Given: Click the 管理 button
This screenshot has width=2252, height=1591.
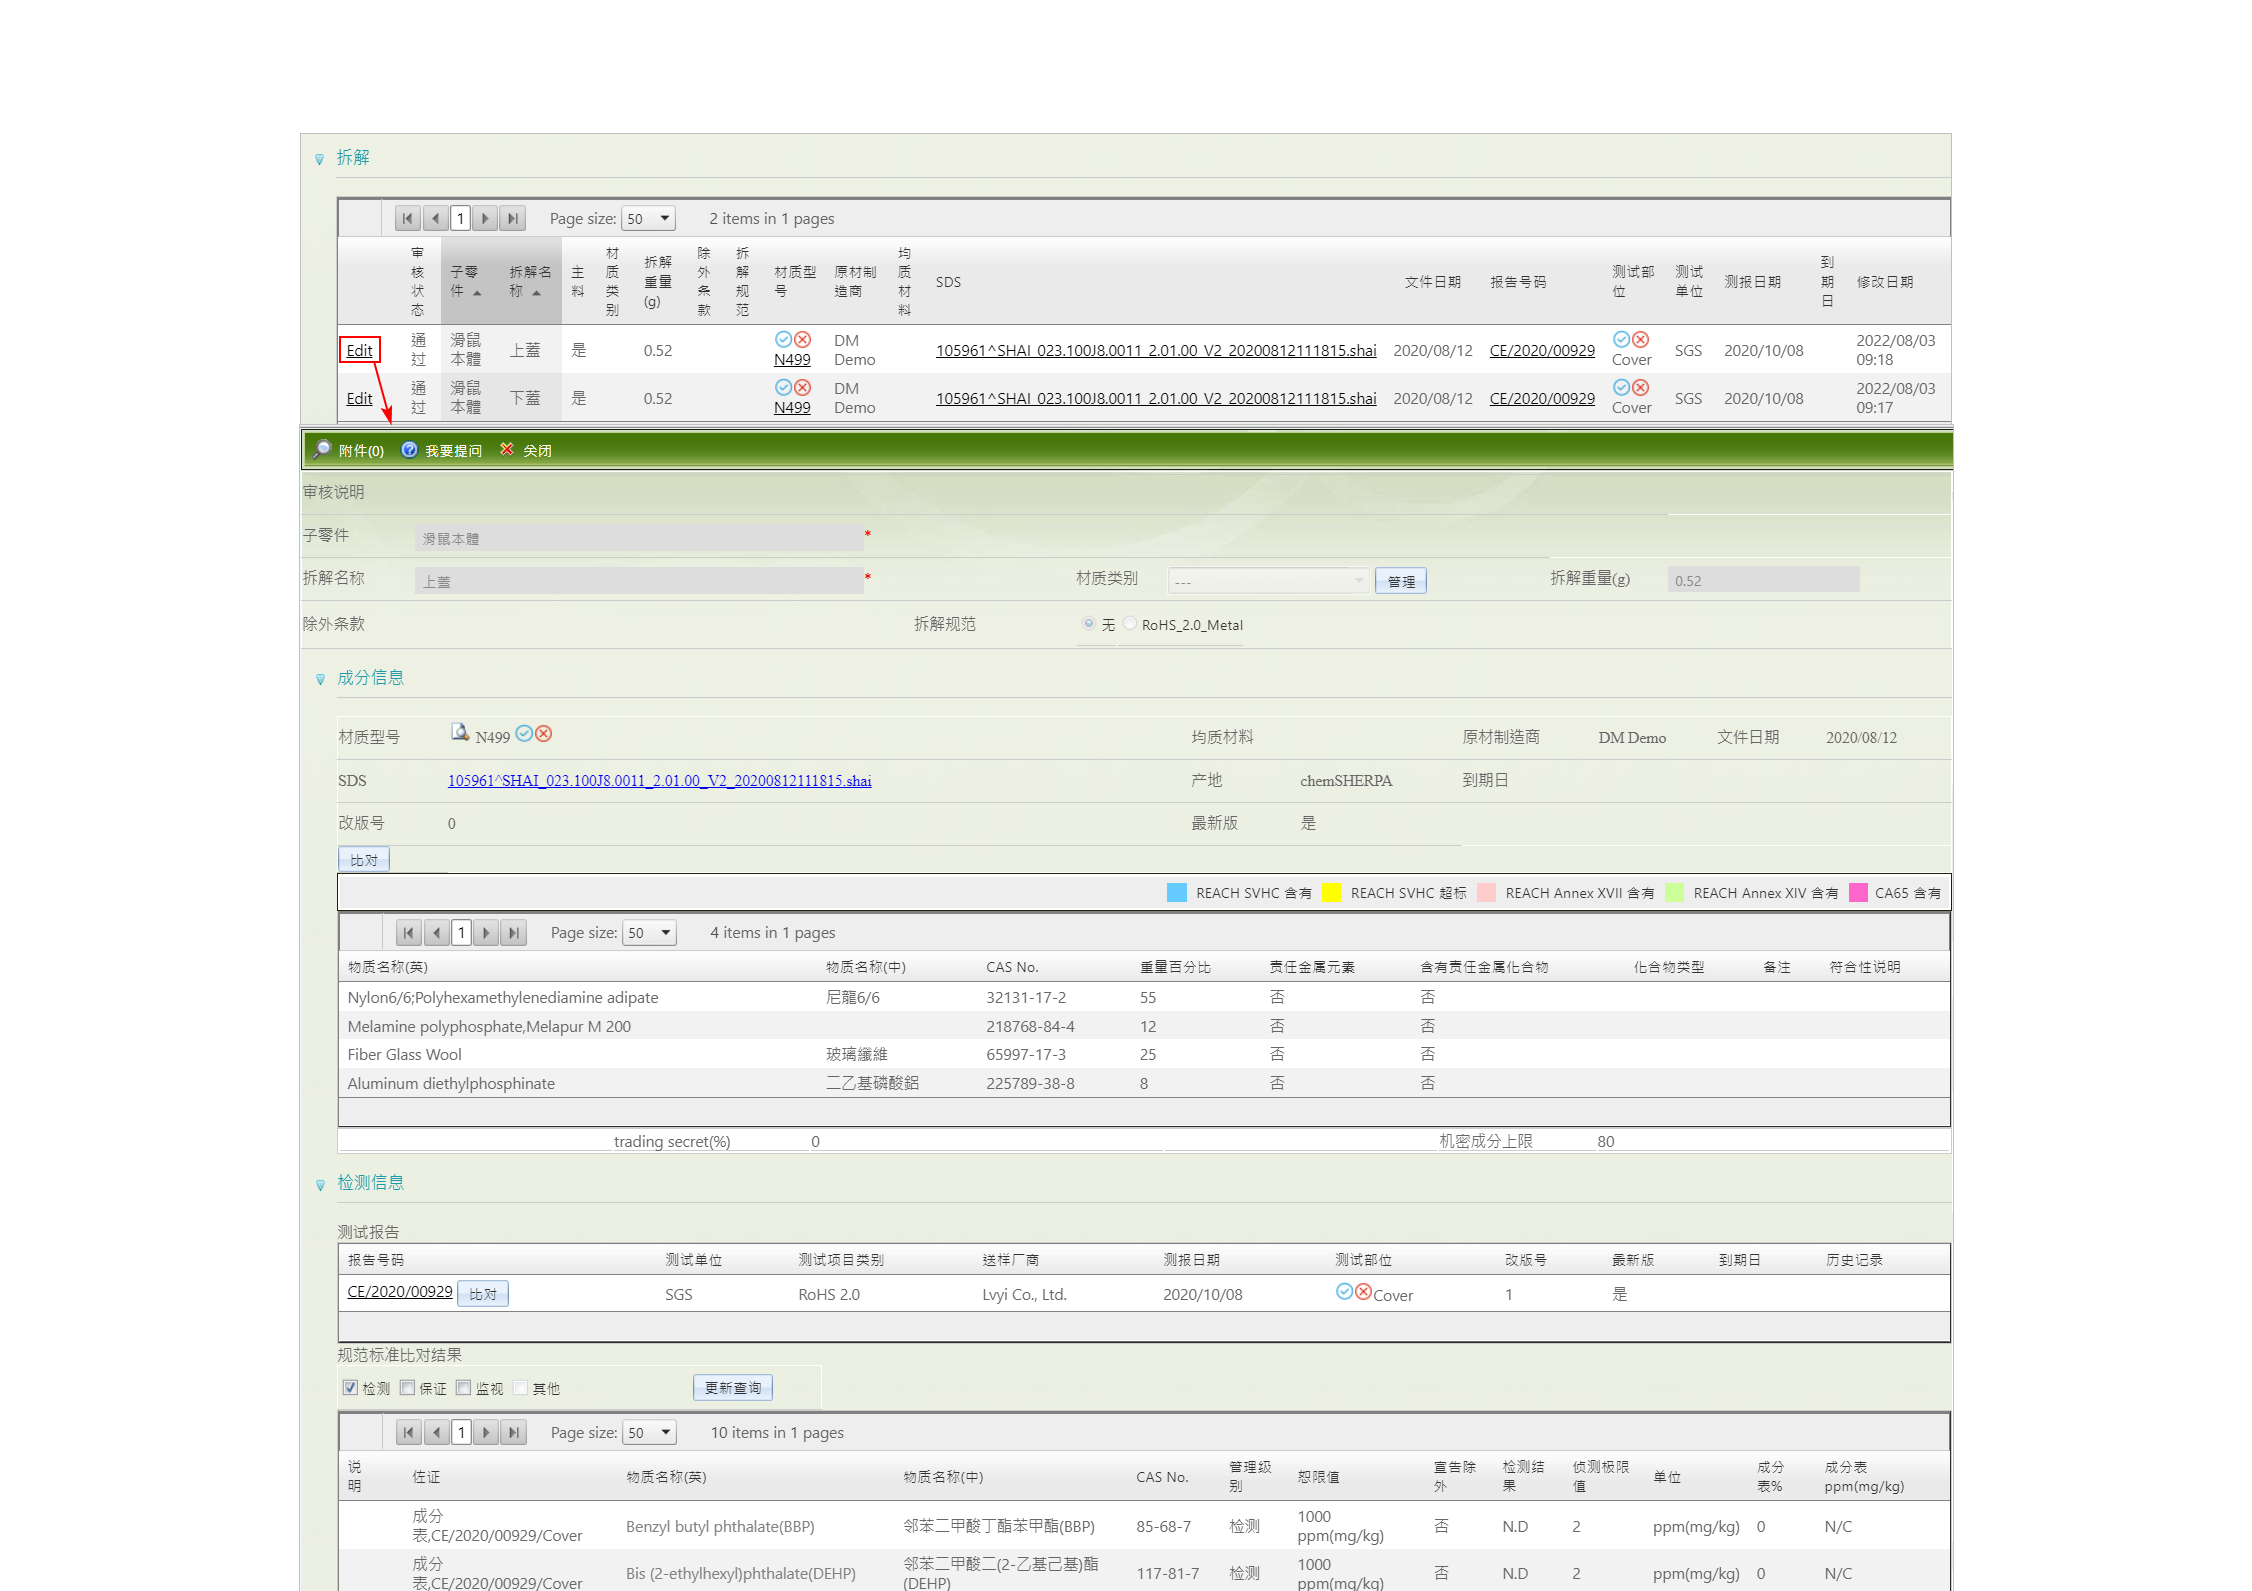Looking at the screenshot, I should click(1400, 581).
